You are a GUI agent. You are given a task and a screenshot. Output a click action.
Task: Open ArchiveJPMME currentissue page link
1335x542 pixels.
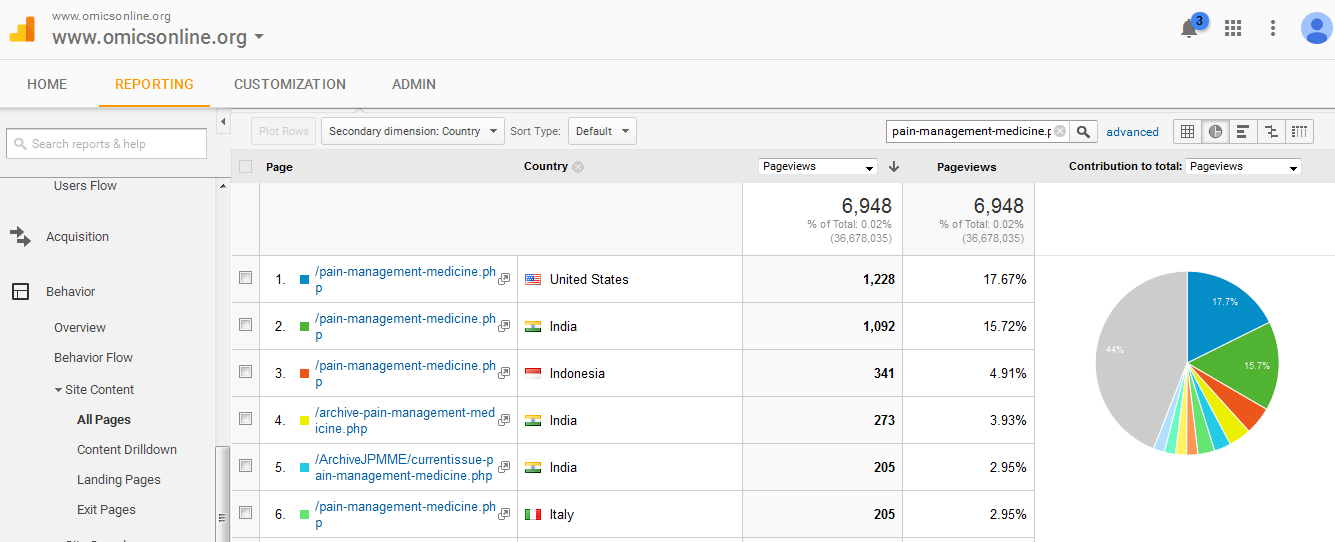pos(404,467)
